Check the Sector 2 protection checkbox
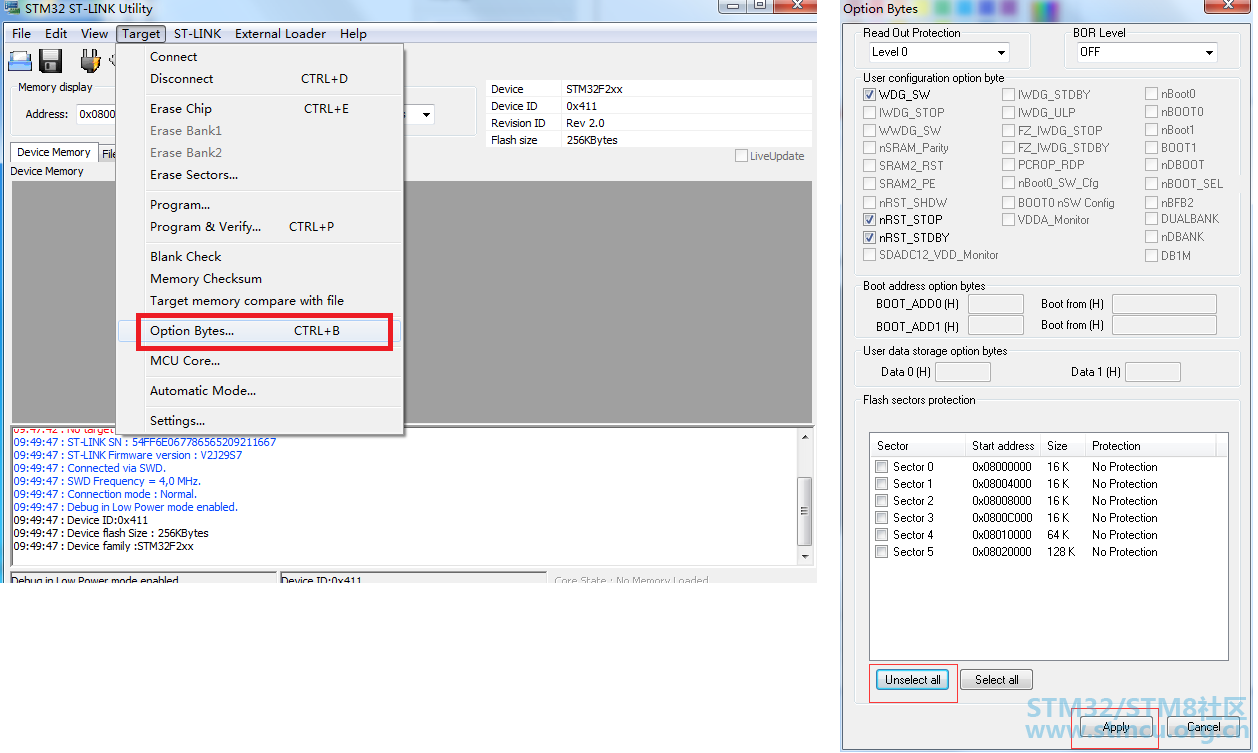This screenshot has height=753, width=1258. (881, 501)
